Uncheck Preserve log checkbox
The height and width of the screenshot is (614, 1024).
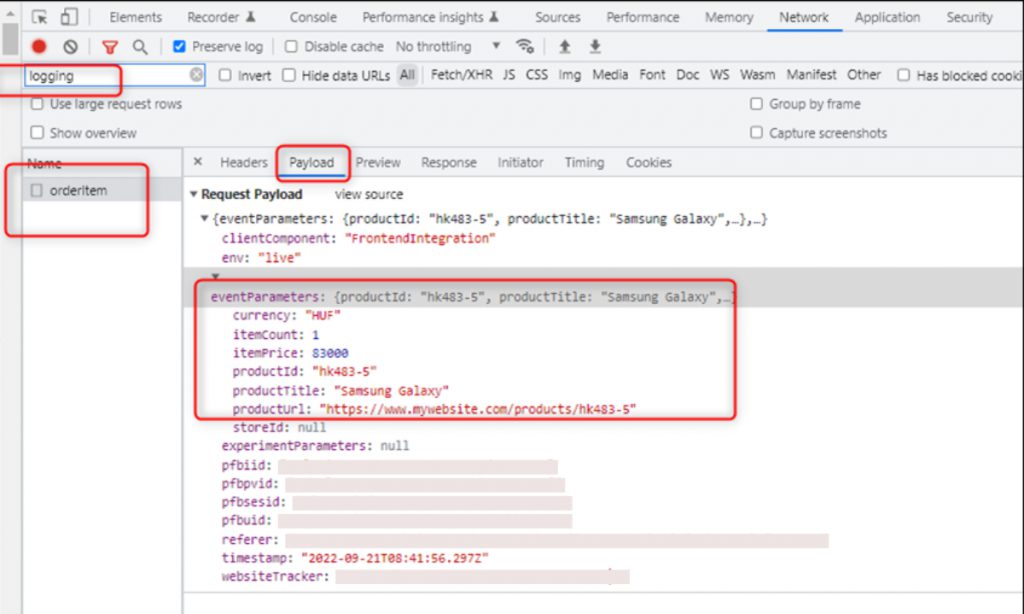point(179,46)
